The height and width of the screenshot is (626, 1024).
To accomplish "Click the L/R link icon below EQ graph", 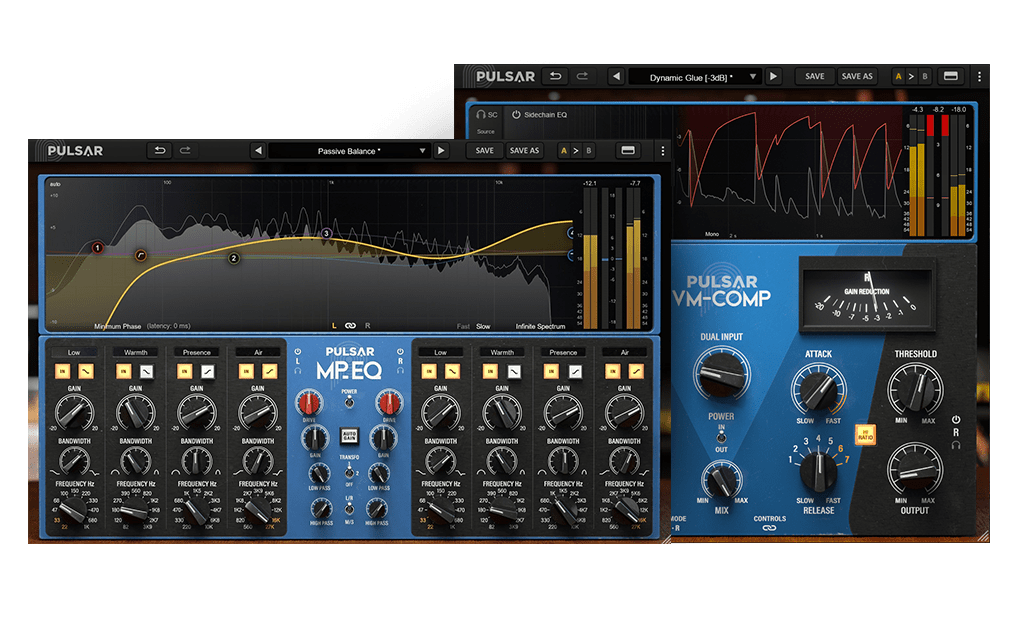I will tap(350, 326).
